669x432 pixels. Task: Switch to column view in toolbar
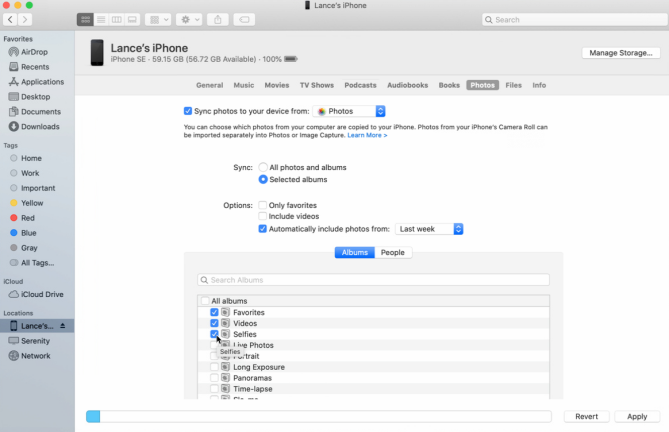pyautogui.click(x=116, y=20)
